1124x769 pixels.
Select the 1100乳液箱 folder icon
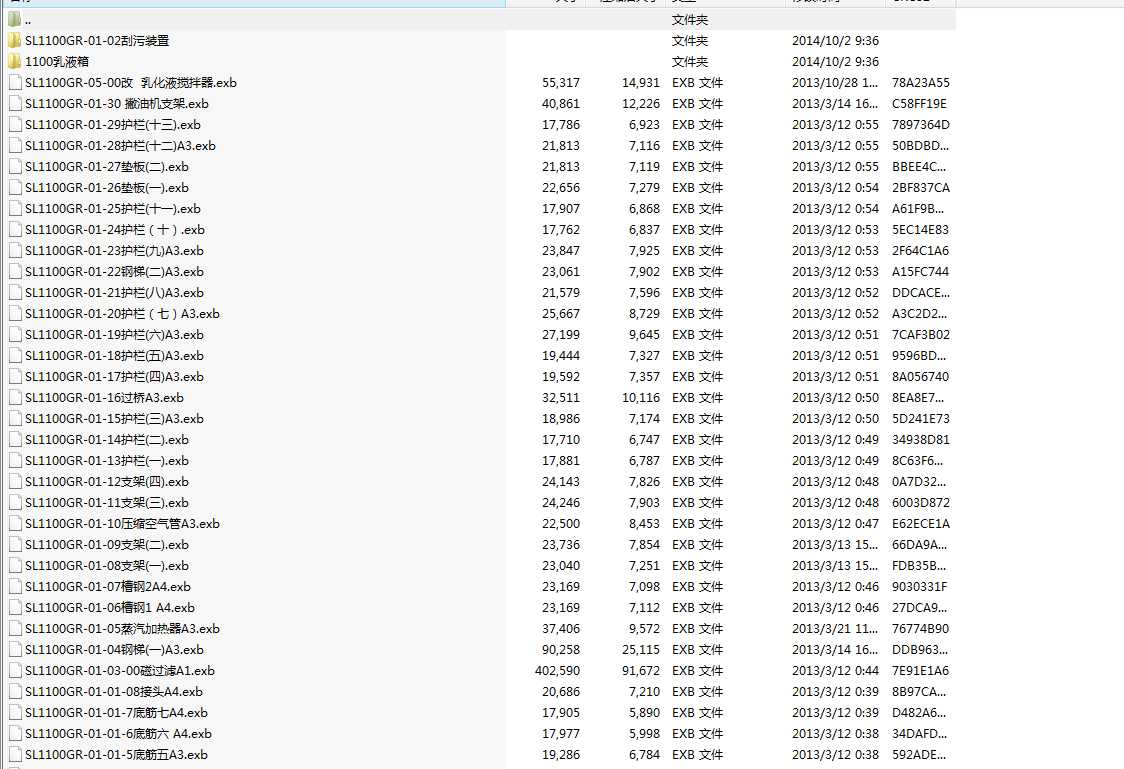(x=14, y=62)
